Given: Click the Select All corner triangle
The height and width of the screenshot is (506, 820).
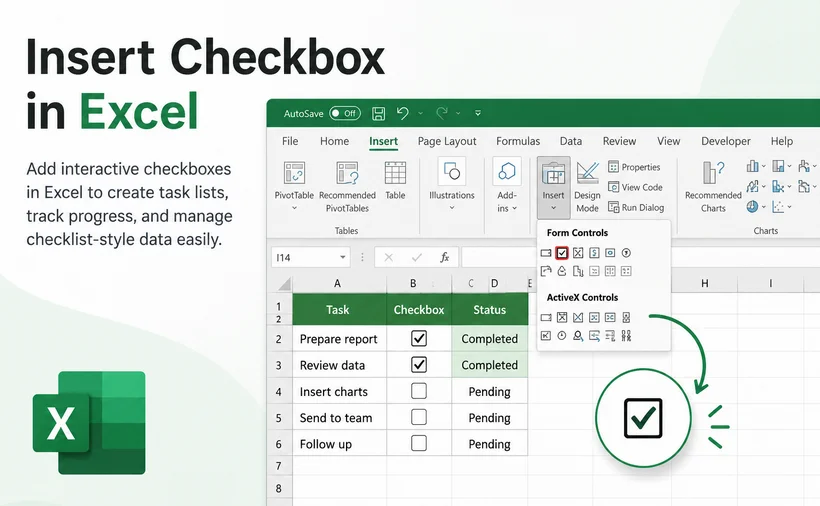Looking at the screenshot, I should pyautogui.click(x=284, y=284).
